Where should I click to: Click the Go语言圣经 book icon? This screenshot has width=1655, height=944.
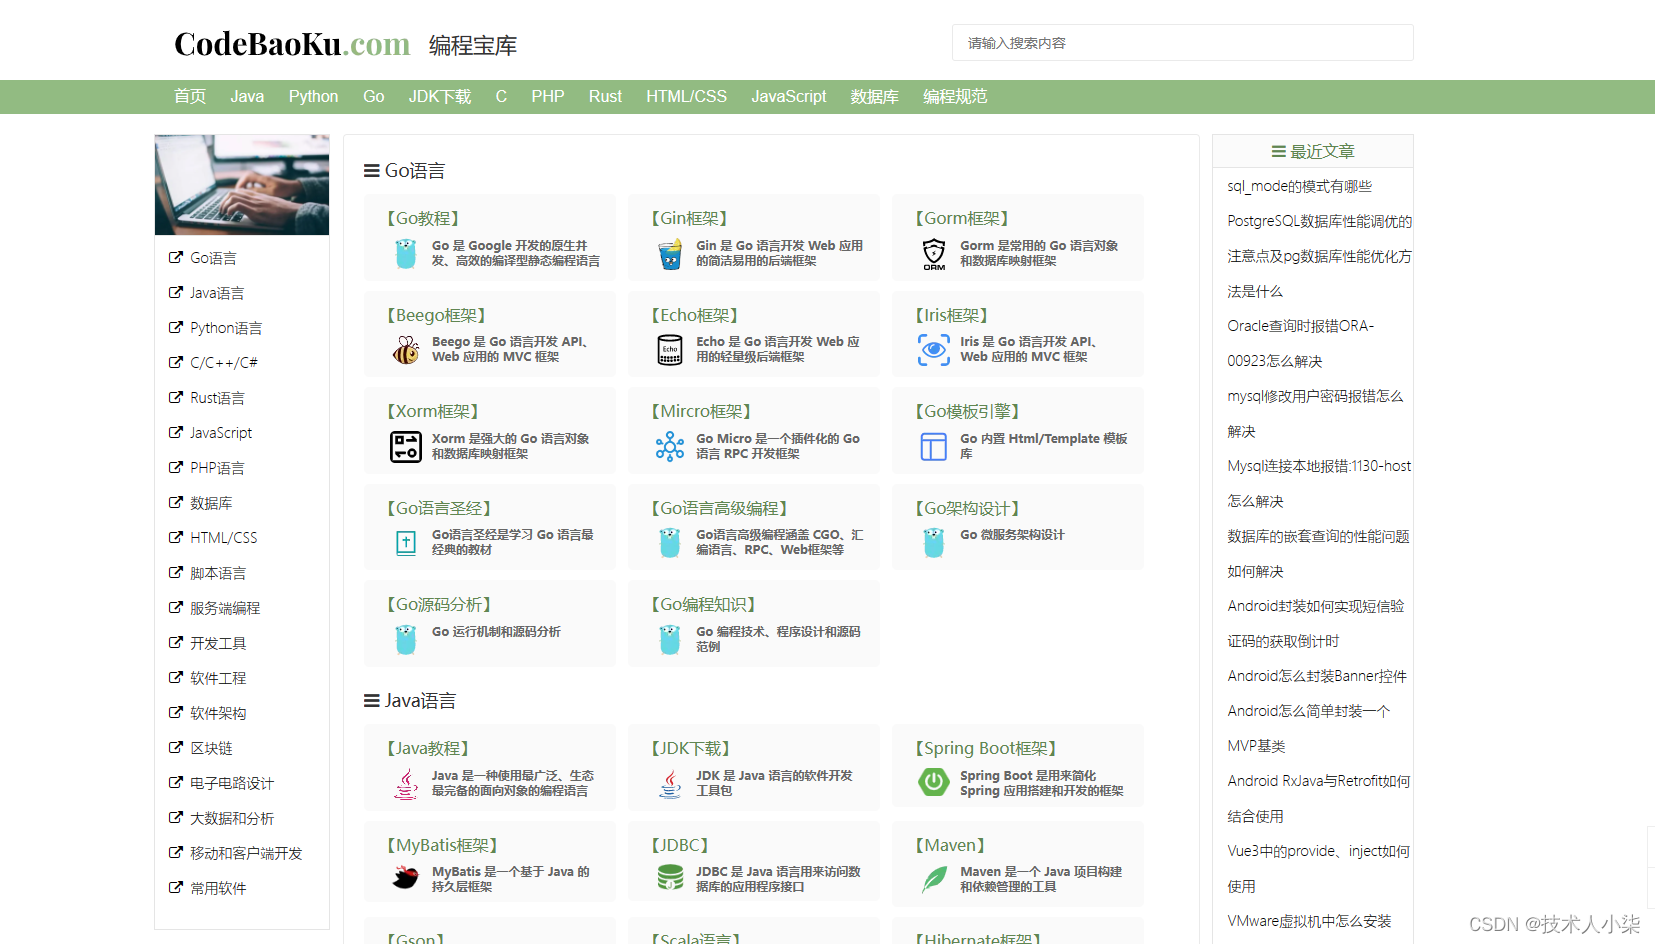pos(406,543)
